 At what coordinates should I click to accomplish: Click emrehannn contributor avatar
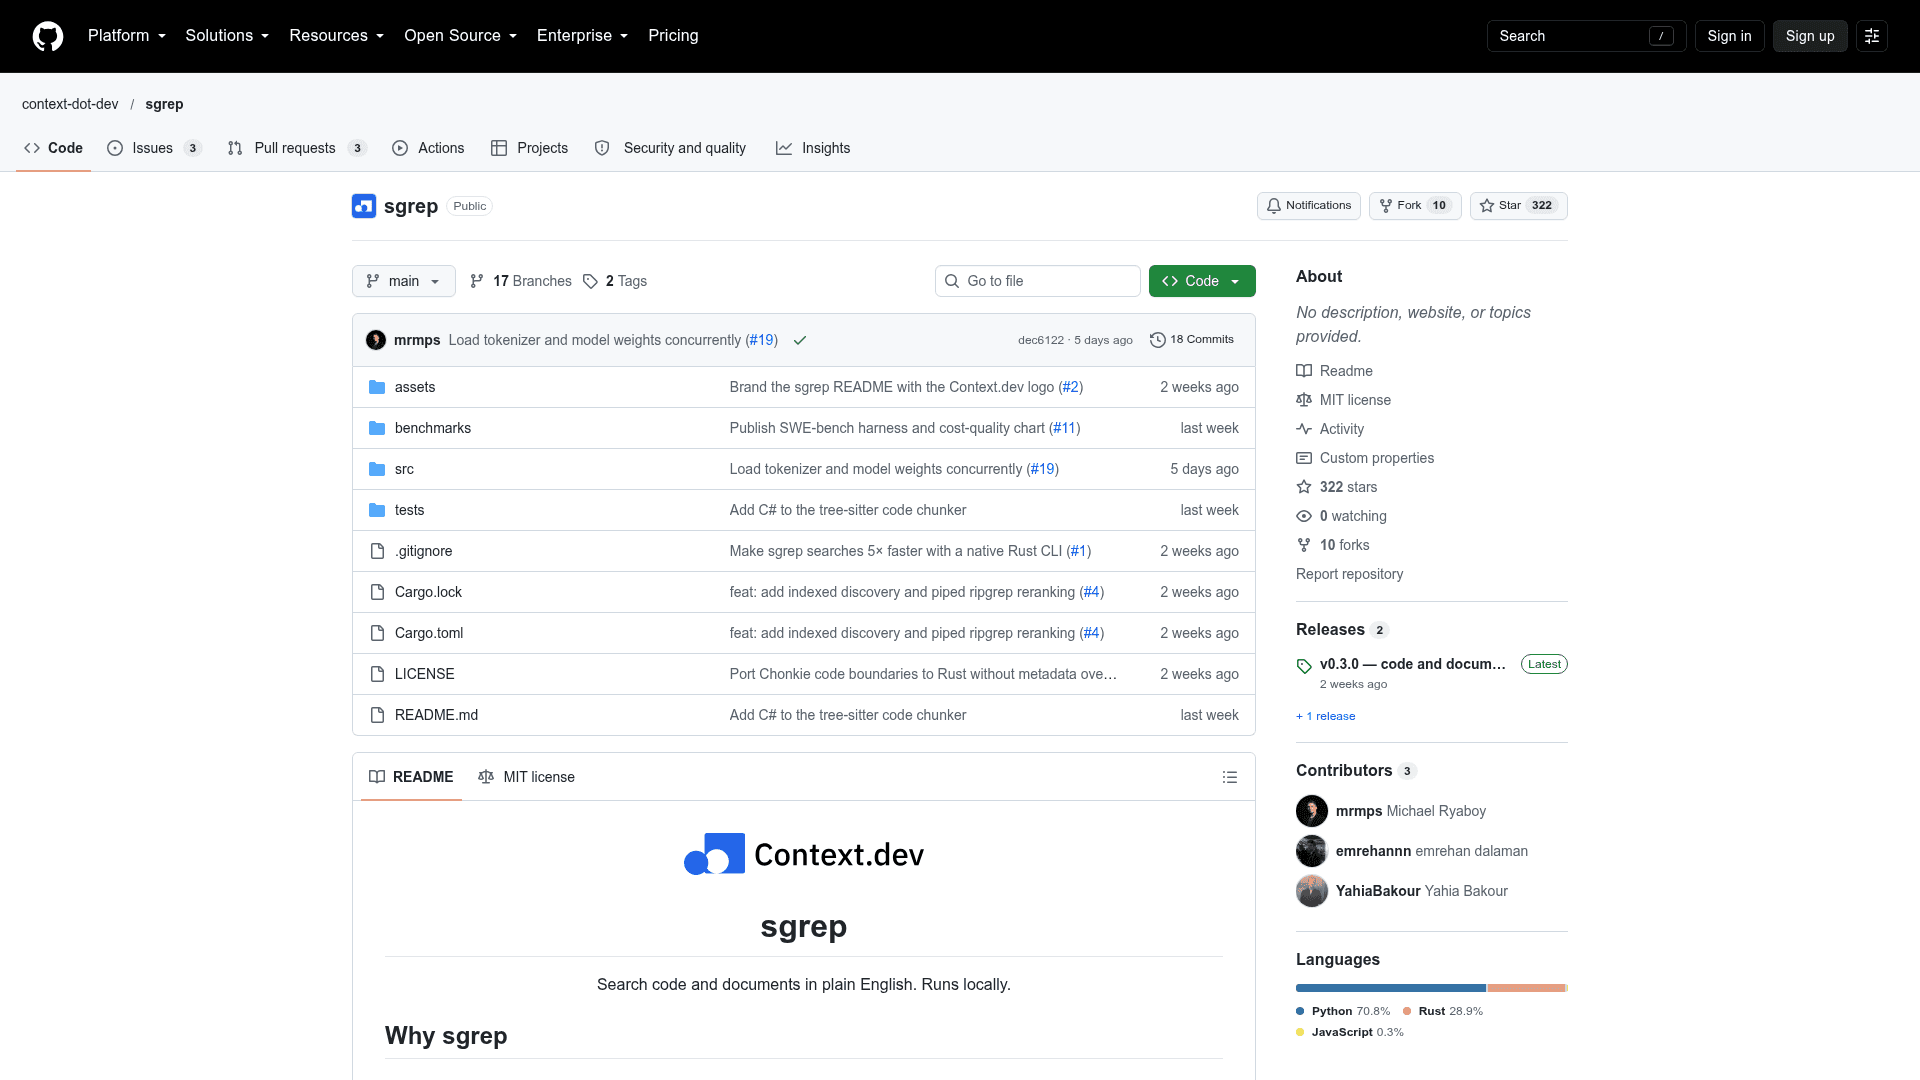click(x=1312, y=851)
